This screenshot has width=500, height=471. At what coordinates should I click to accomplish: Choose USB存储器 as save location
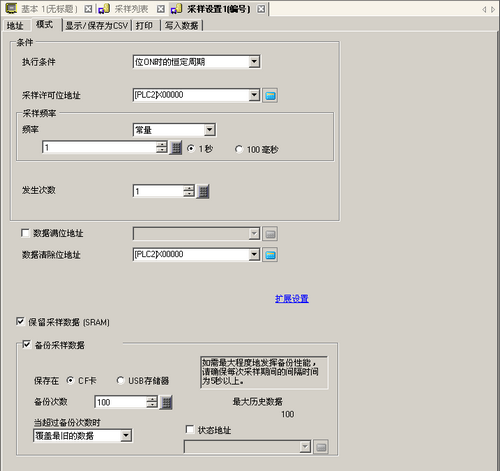[120, 380]
